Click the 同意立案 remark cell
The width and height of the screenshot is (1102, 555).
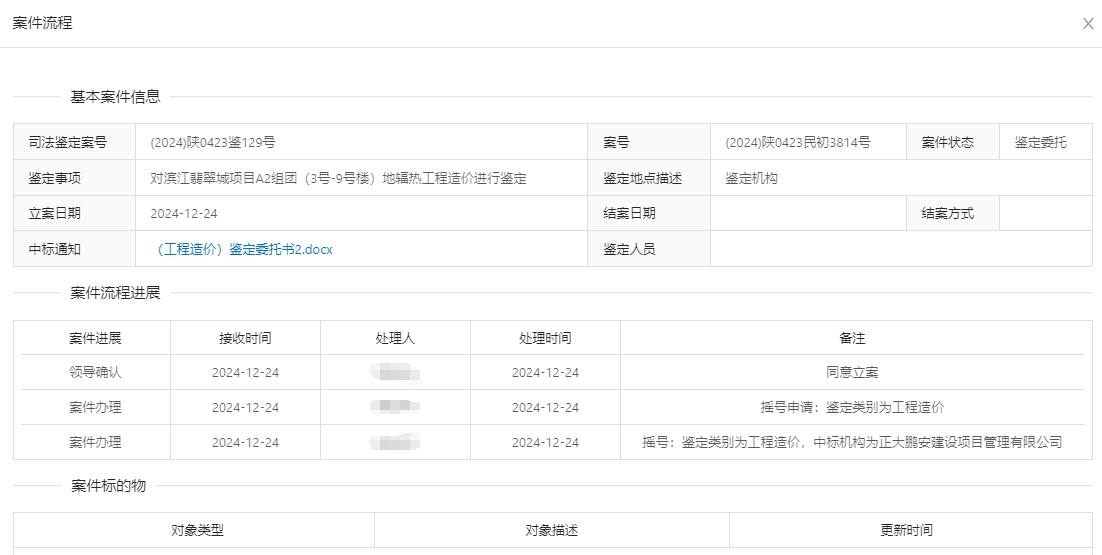(x=852, y=373)
